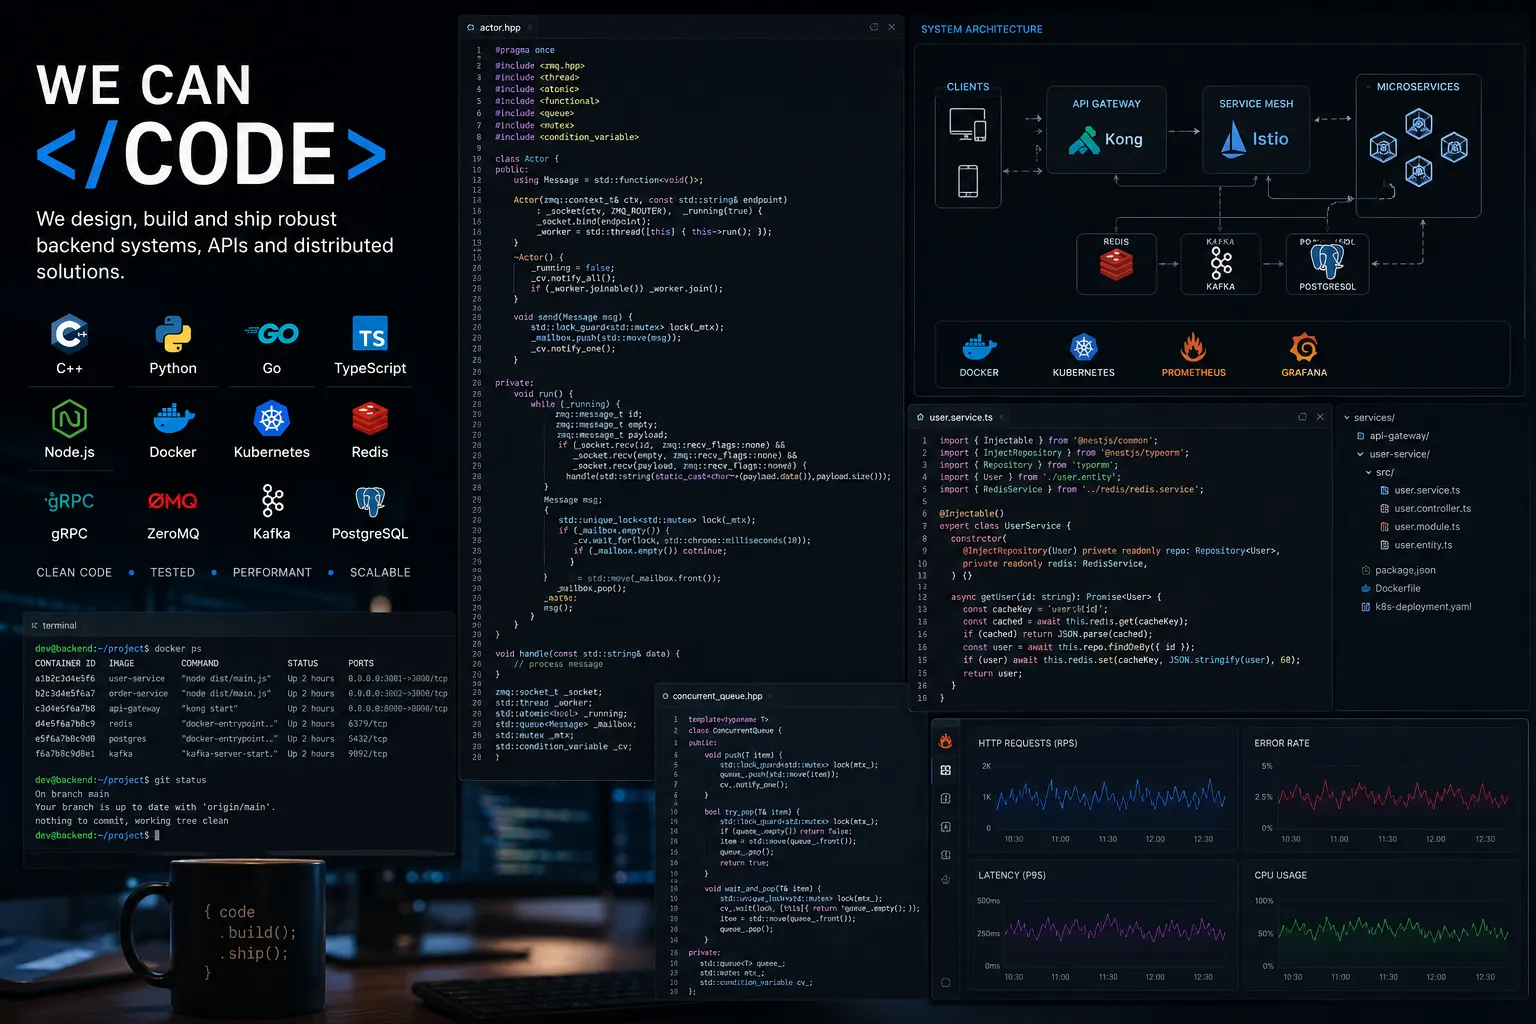Screen dimensions: 1536x1024
Task: Click the Node.js hexagon logo
Action: 69,418
